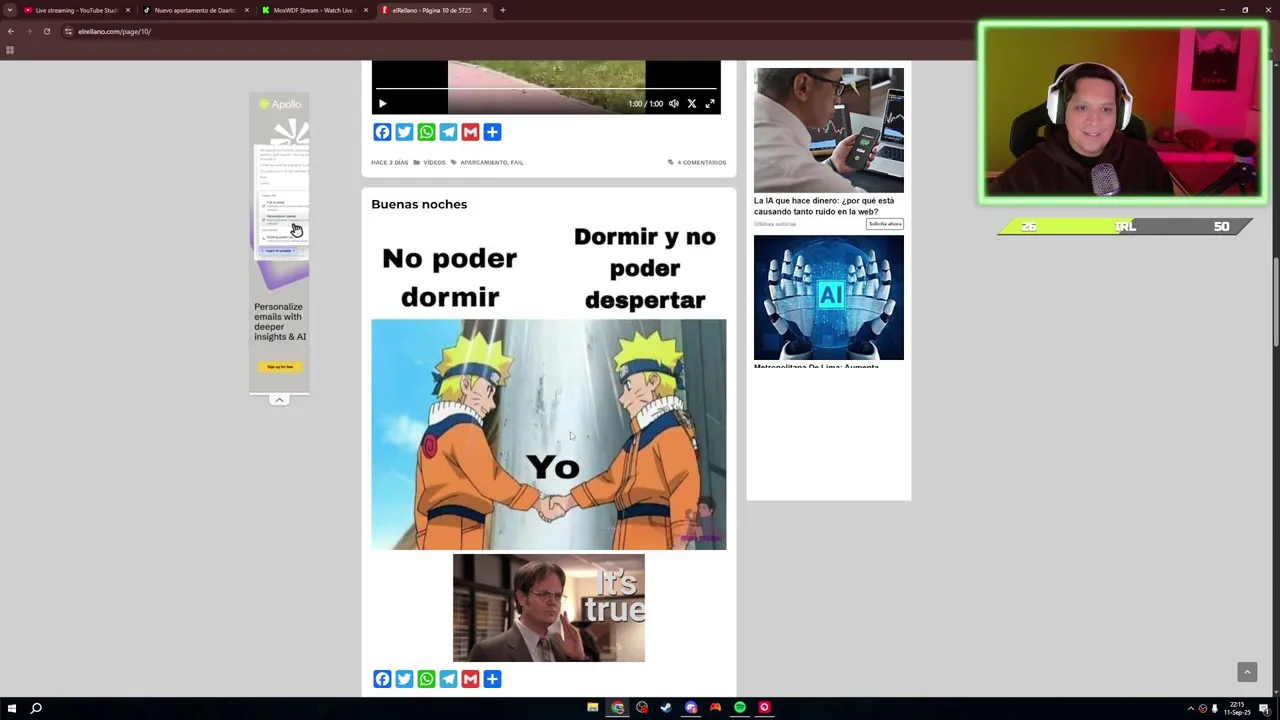Open the Buenas noches post title
Image resolution: width=1280 pixels, height=720 pixels.
click(x=419, y=204)
